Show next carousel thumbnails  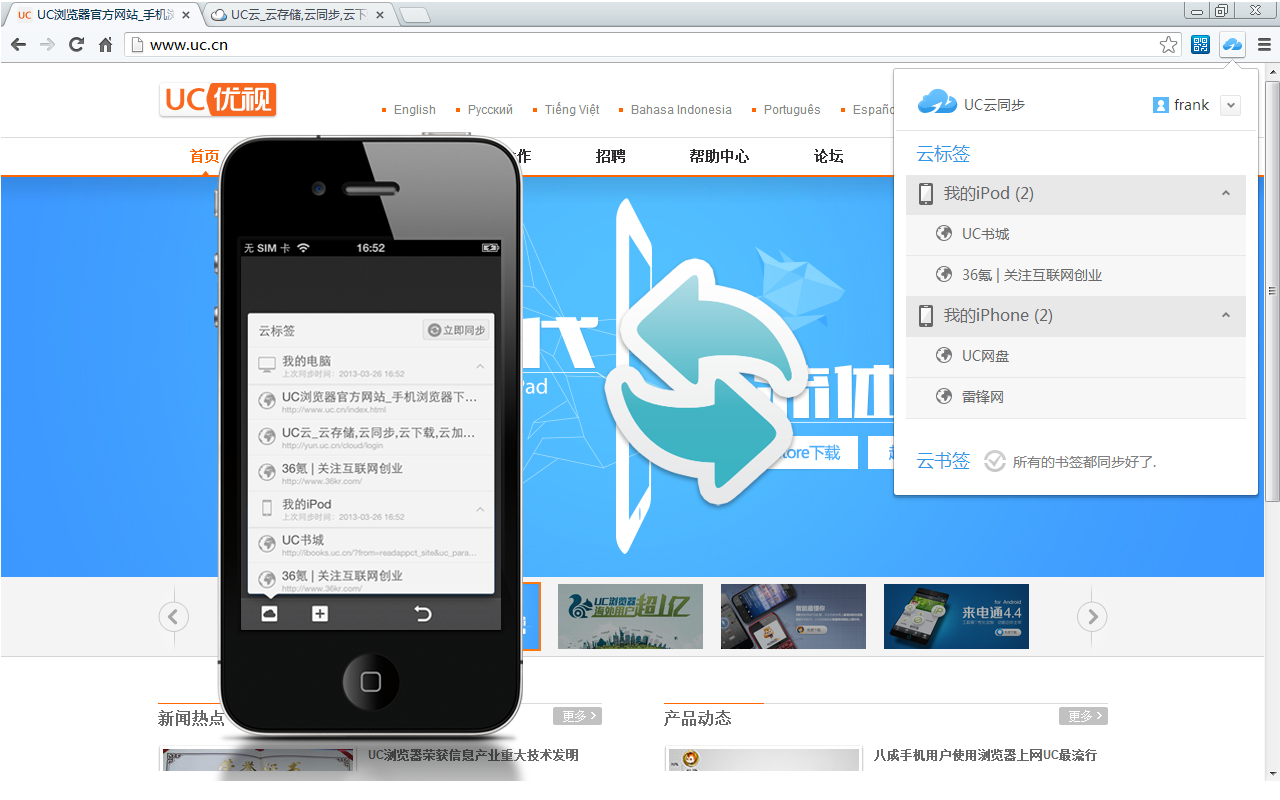(x=1092, y=617)
